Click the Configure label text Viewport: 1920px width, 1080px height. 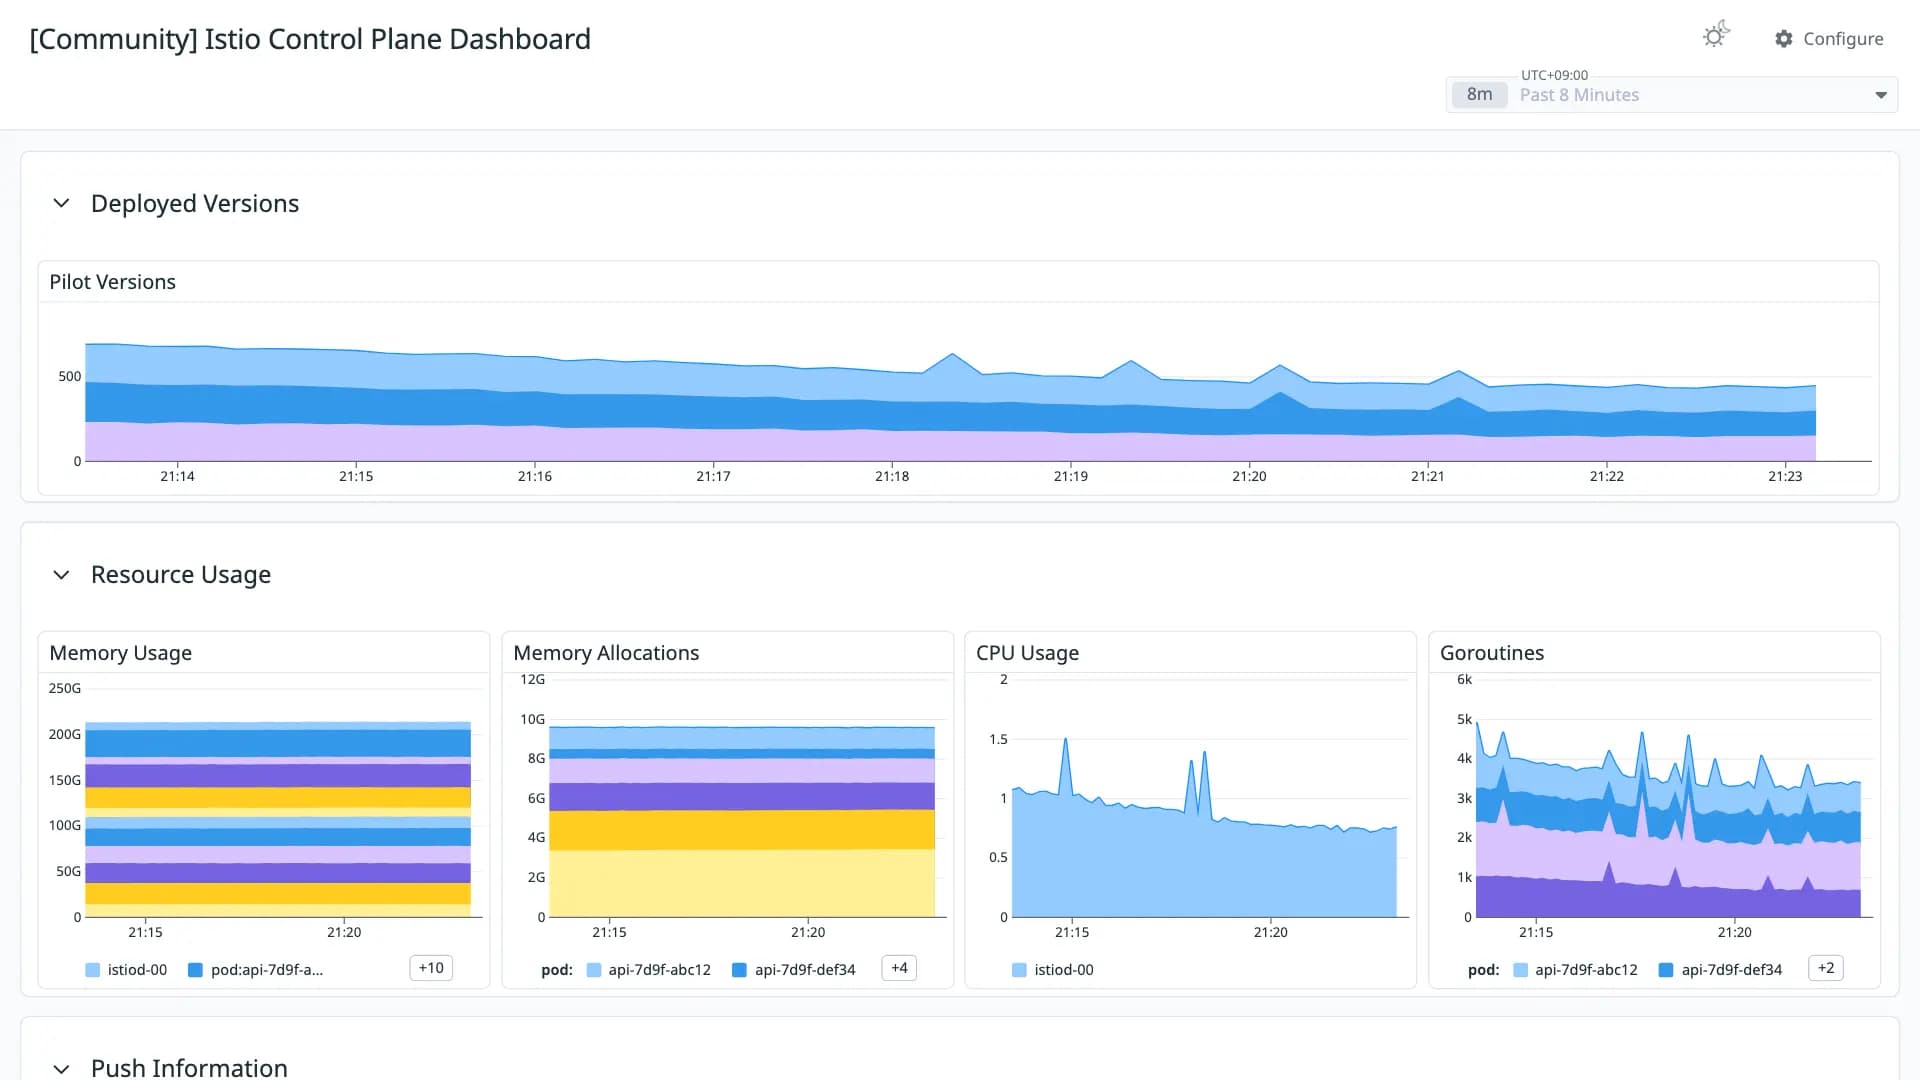tap(1843, 39)
